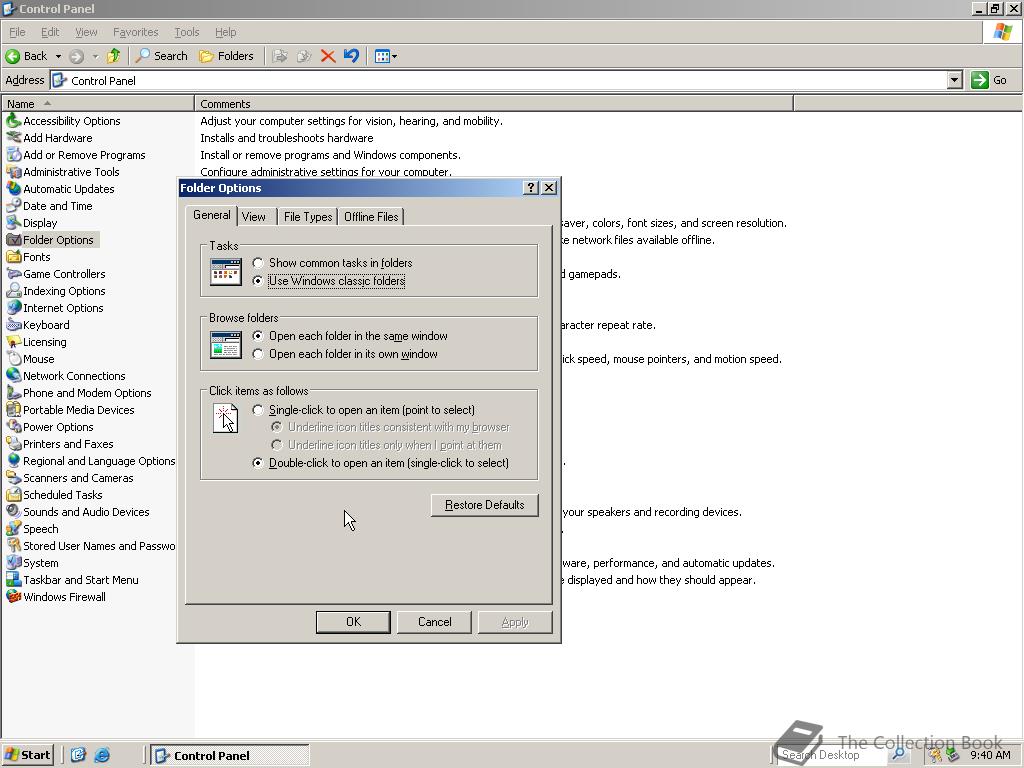Image resolution: width=1024 pixels, height=768 pixels.
Task: Switch to the Offline Files tab
Action: click(x=371, y=217)
